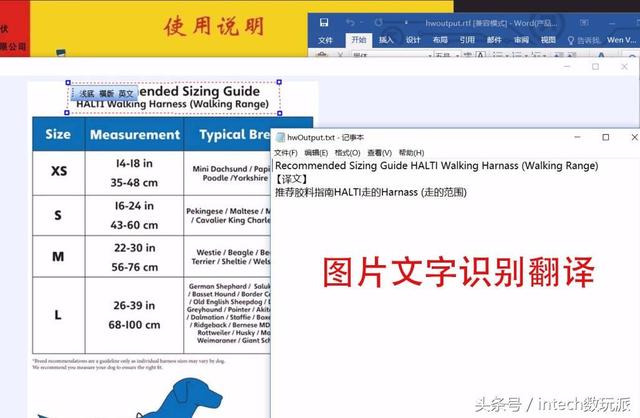Click the Save icon in Word title bar
Screen dimensions: 640x418
point(324,22)
